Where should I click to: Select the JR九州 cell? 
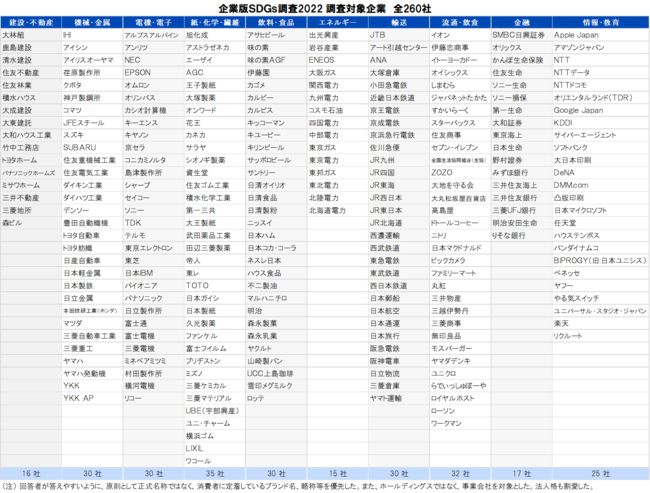pyautogui.click(x=399, y=160)
